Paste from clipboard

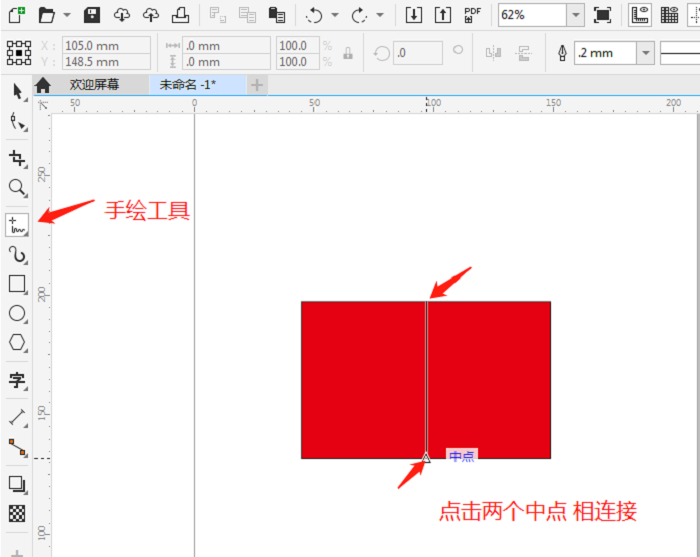277,15
